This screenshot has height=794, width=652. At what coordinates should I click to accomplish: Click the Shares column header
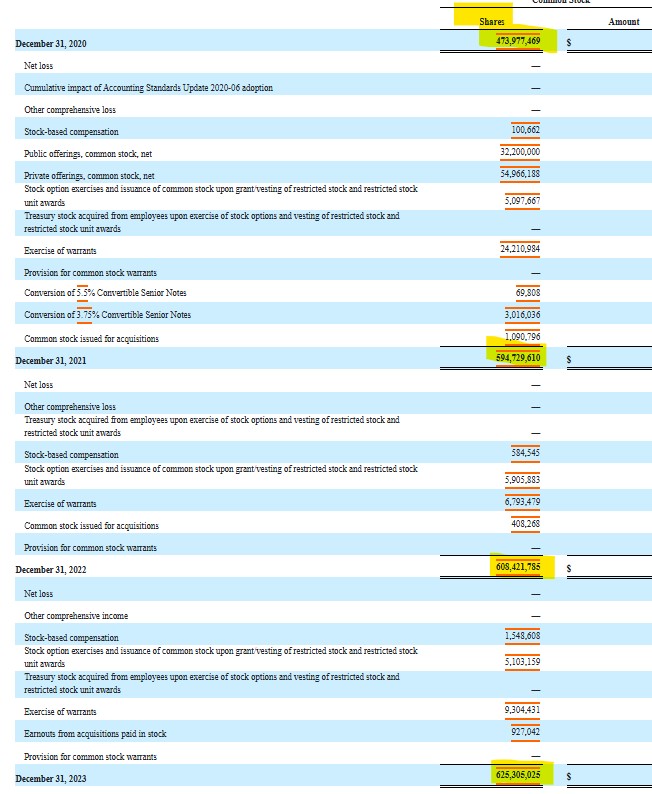[x=492, y=22]
